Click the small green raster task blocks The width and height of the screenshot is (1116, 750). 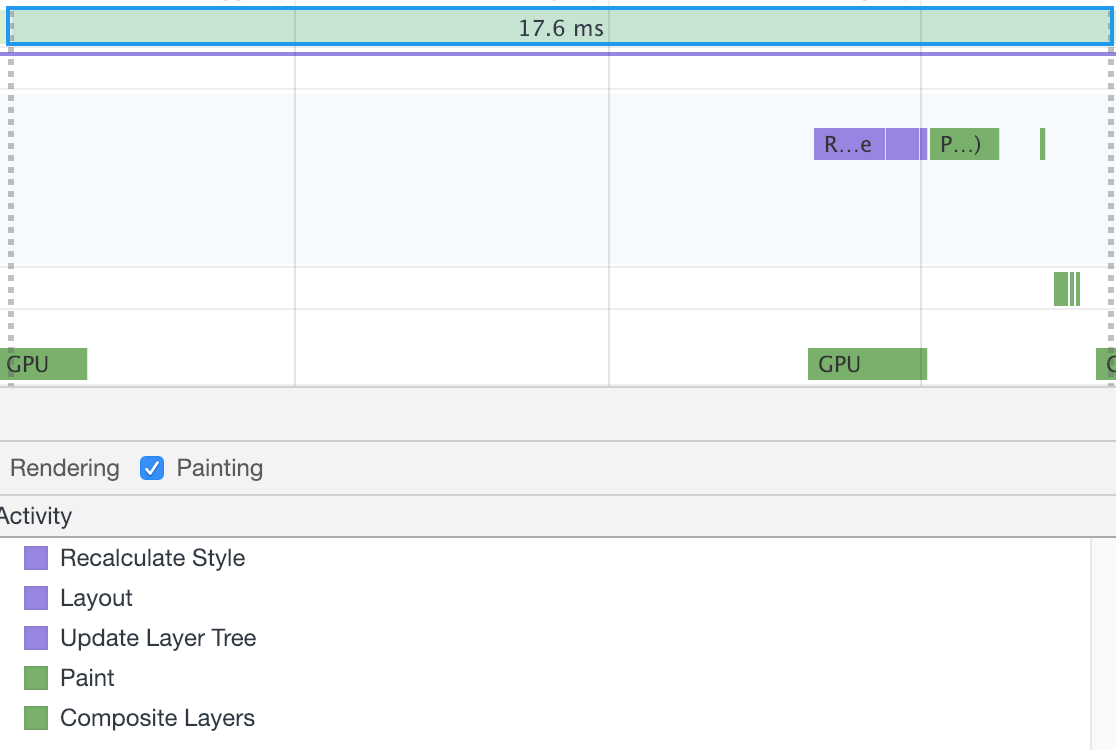[x=1067, y=289]
